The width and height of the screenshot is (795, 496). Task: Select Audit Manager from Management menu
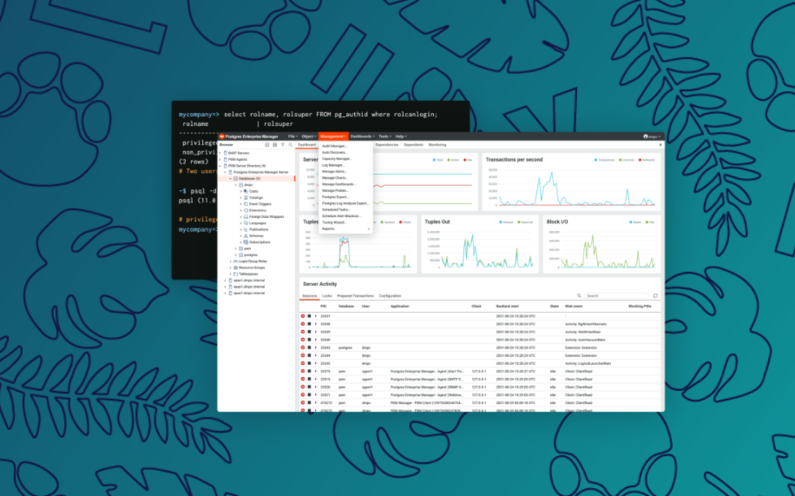[x=335, y=146]
